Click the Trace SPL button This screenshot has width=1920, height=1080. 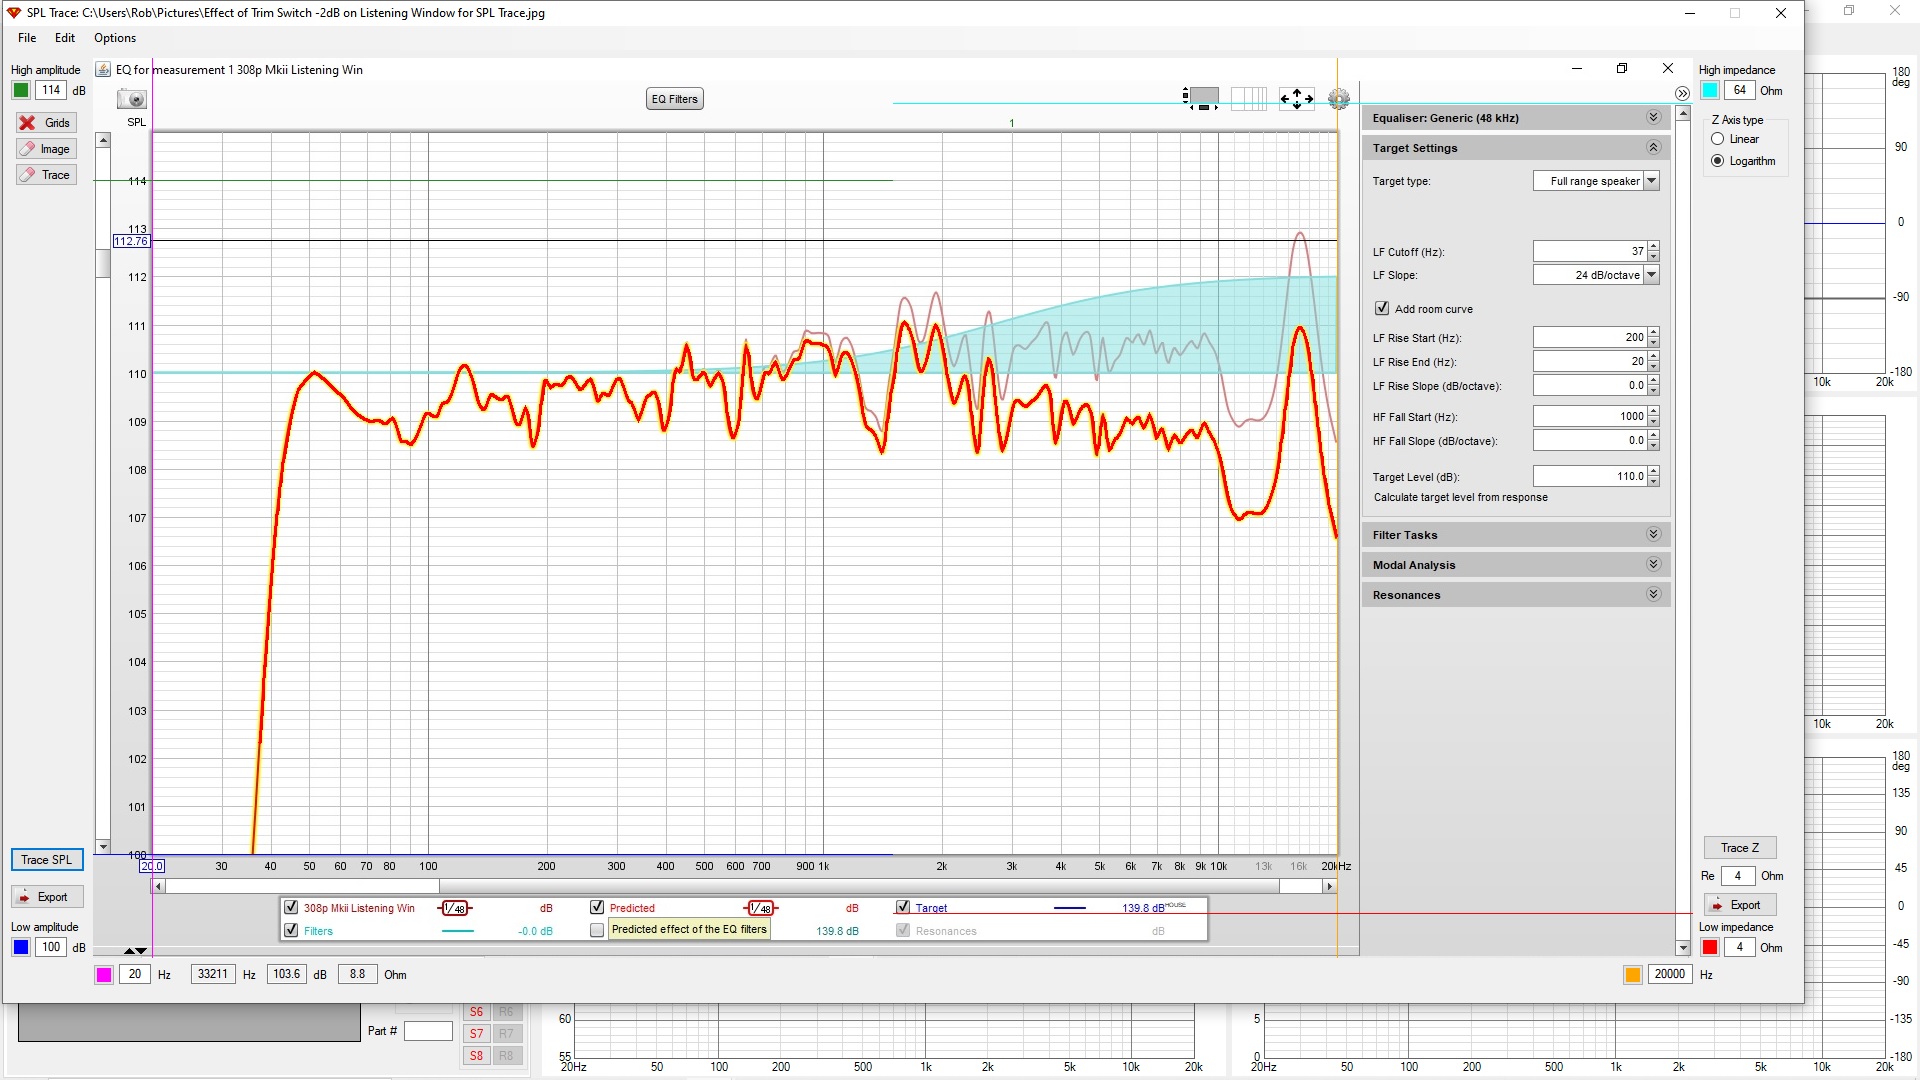tap(47, 860)
